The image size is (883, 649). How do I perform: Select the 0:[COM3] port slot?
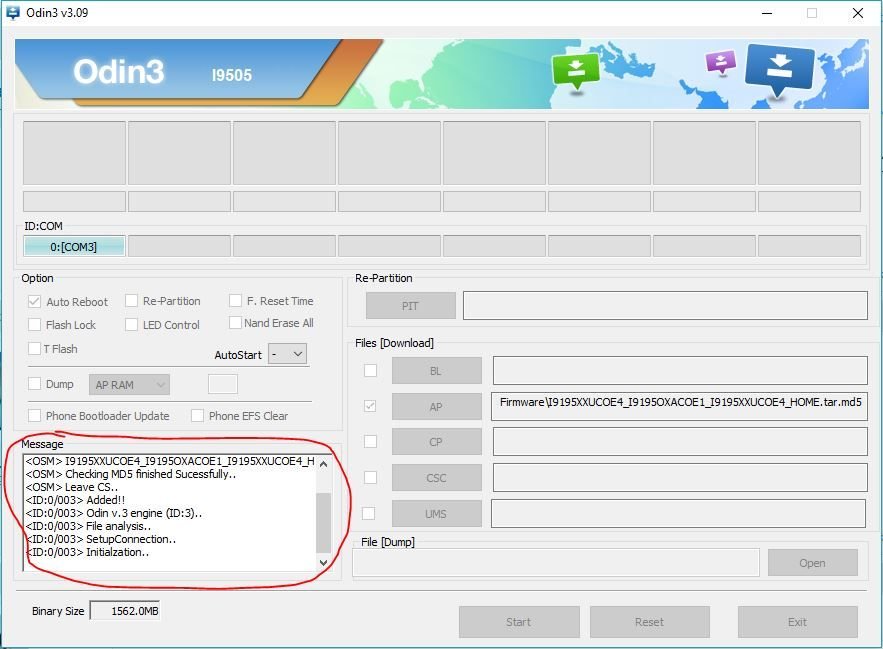coord(74,246)
